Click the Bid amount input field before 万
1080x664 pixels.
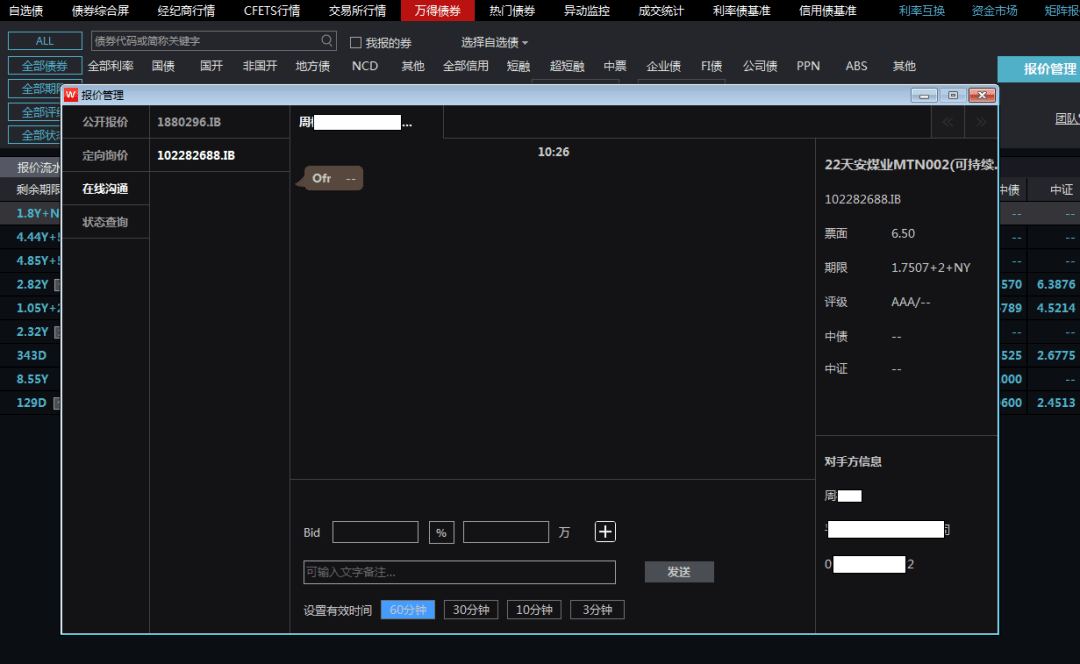click(x=506, y=532)
